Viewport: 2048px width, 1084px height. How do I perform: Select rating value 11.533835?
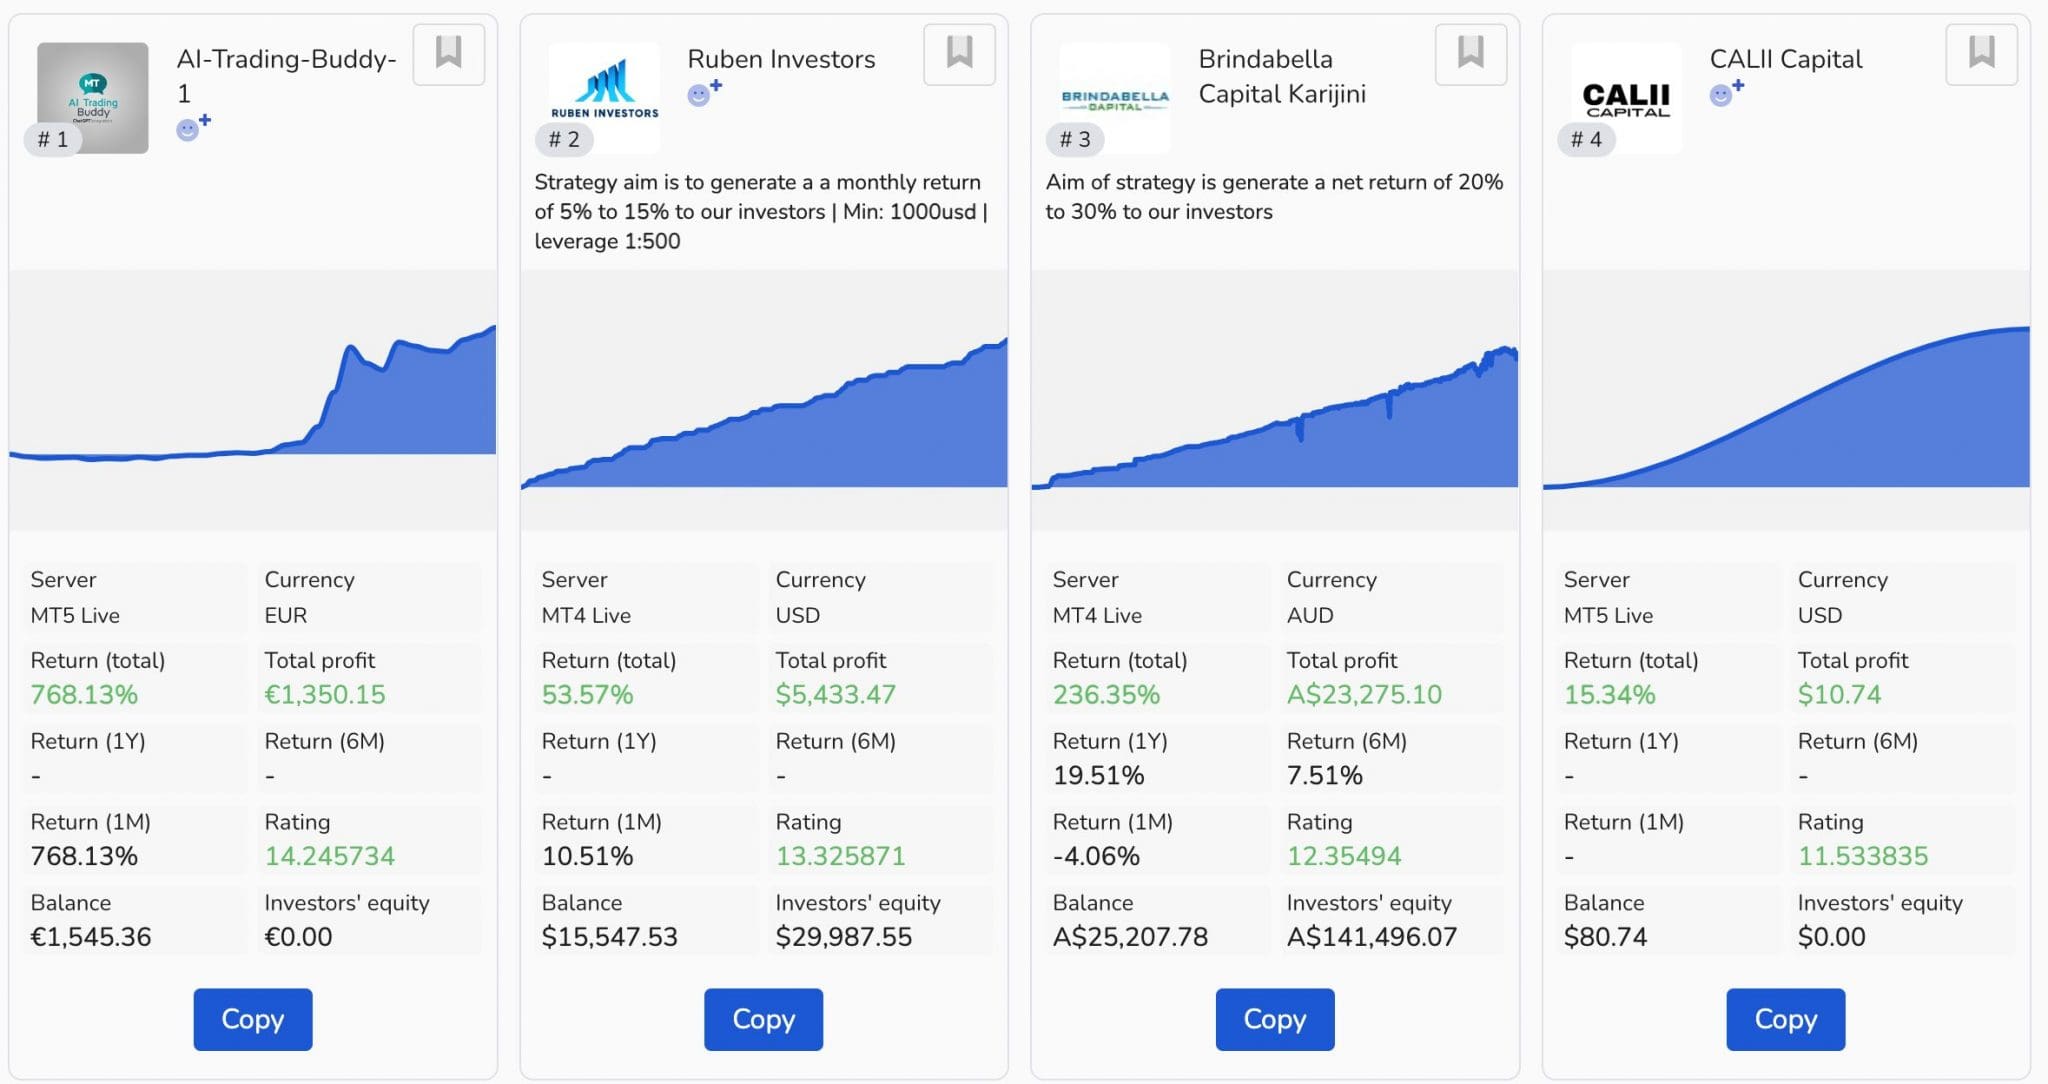coord(1863,856)
